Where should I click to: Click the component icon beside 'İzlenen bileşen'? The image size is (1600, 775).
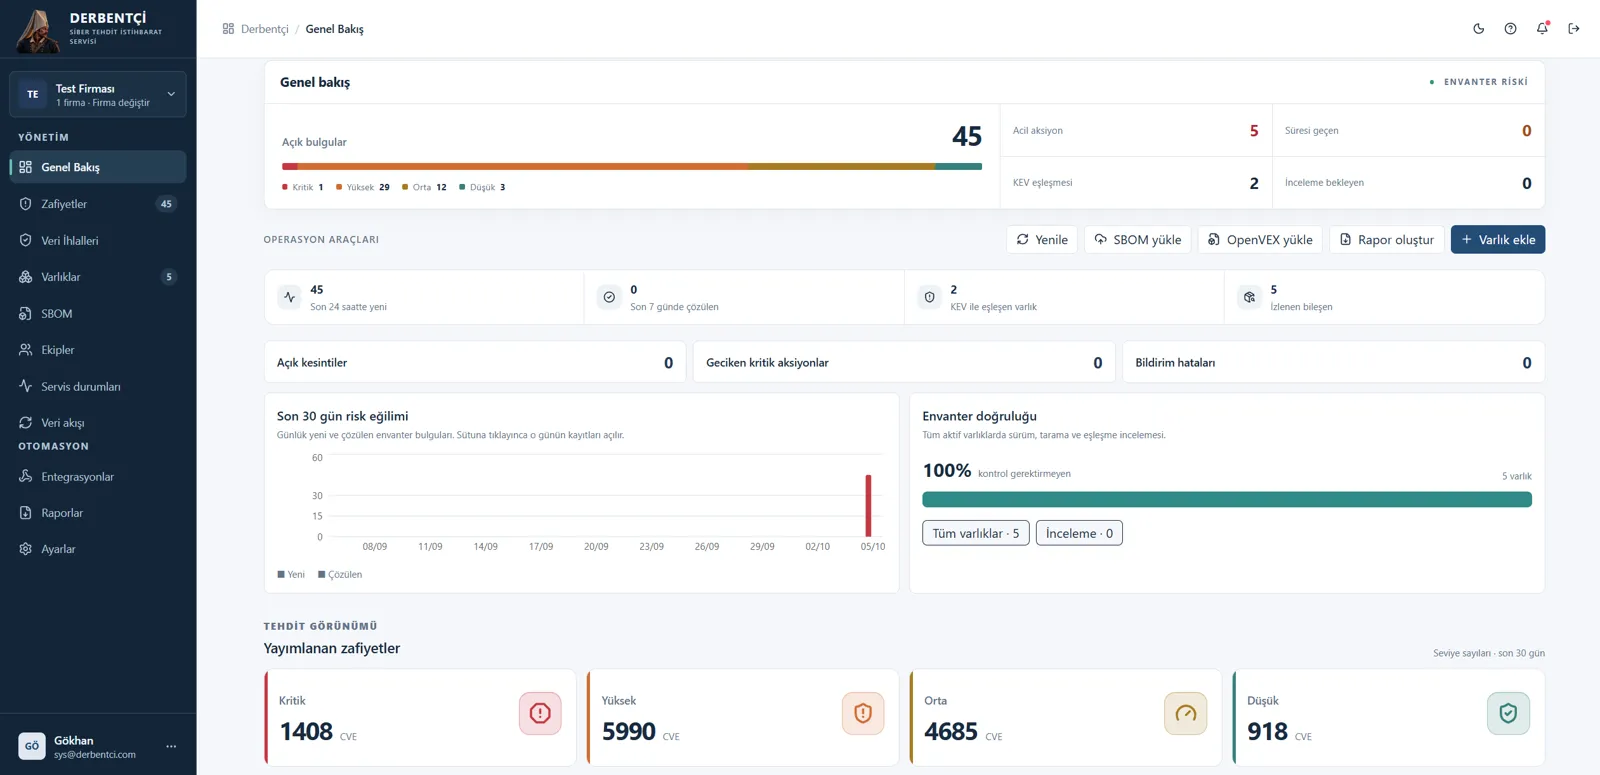click(1249, 297)
